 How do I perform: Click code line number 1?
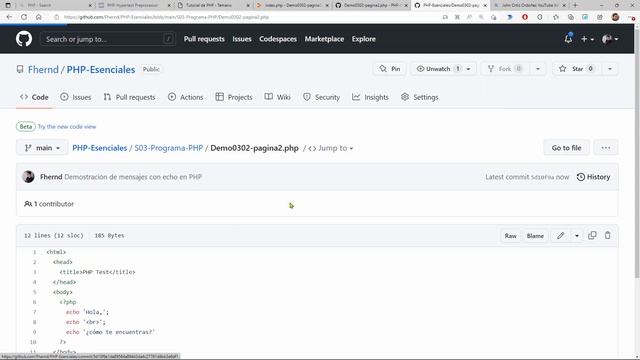[34, 252]
